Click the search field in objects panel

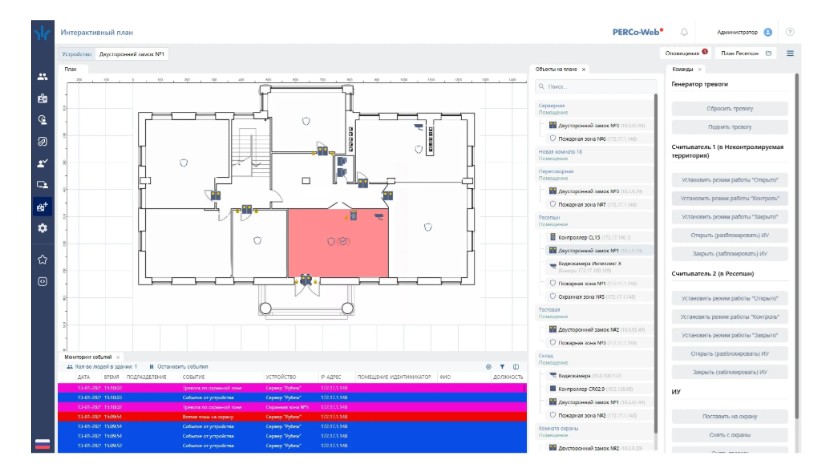[x=595, y=87]
